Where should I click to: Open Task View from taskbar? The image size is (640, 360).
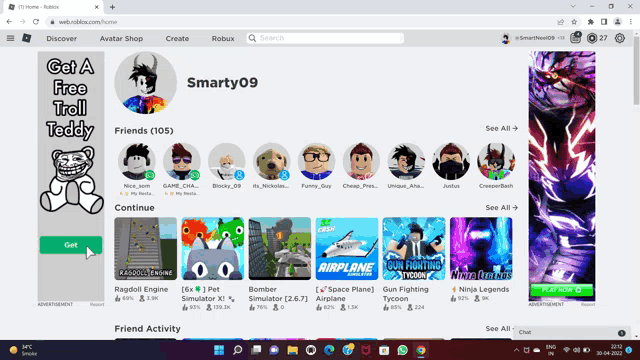pyautogui.click(x=256, y=350)
